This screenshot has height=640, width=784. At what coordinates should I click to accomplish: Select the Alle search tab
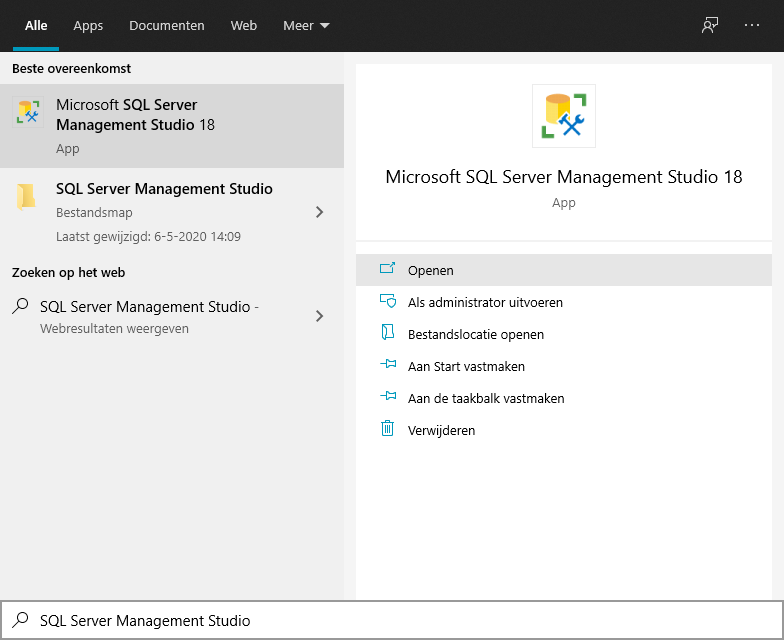click(x=36, y=26)
